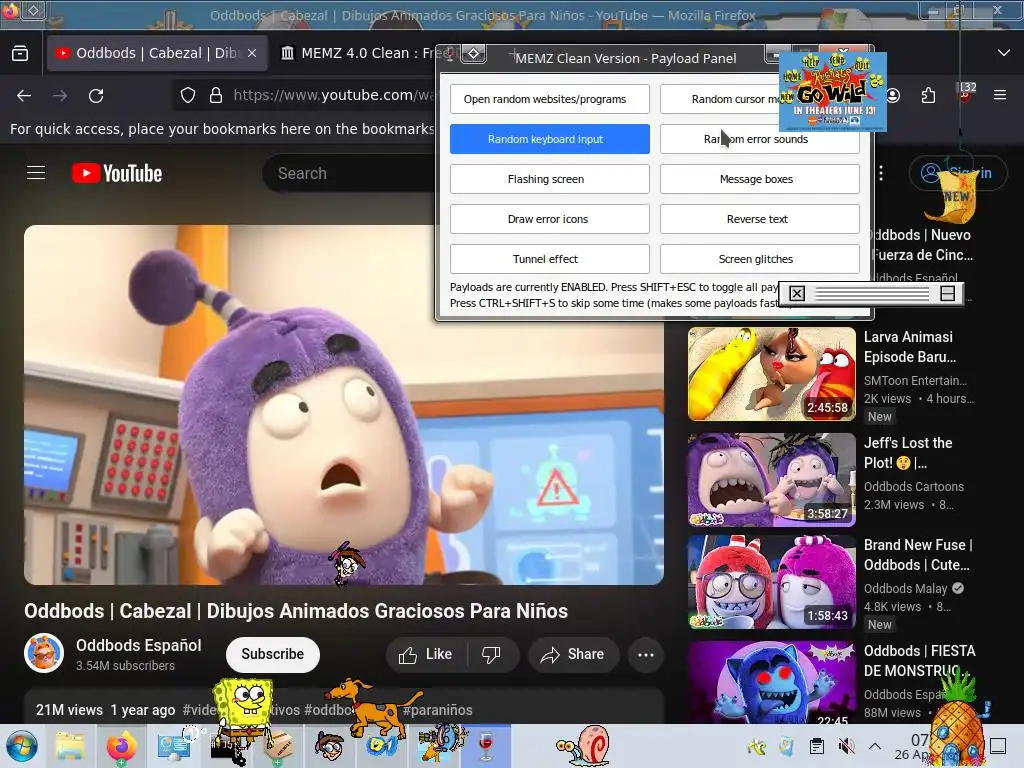Open the Oddbods Español channel name link
This screenshot has width=1024, height=768.
click(x=138, y=645)
